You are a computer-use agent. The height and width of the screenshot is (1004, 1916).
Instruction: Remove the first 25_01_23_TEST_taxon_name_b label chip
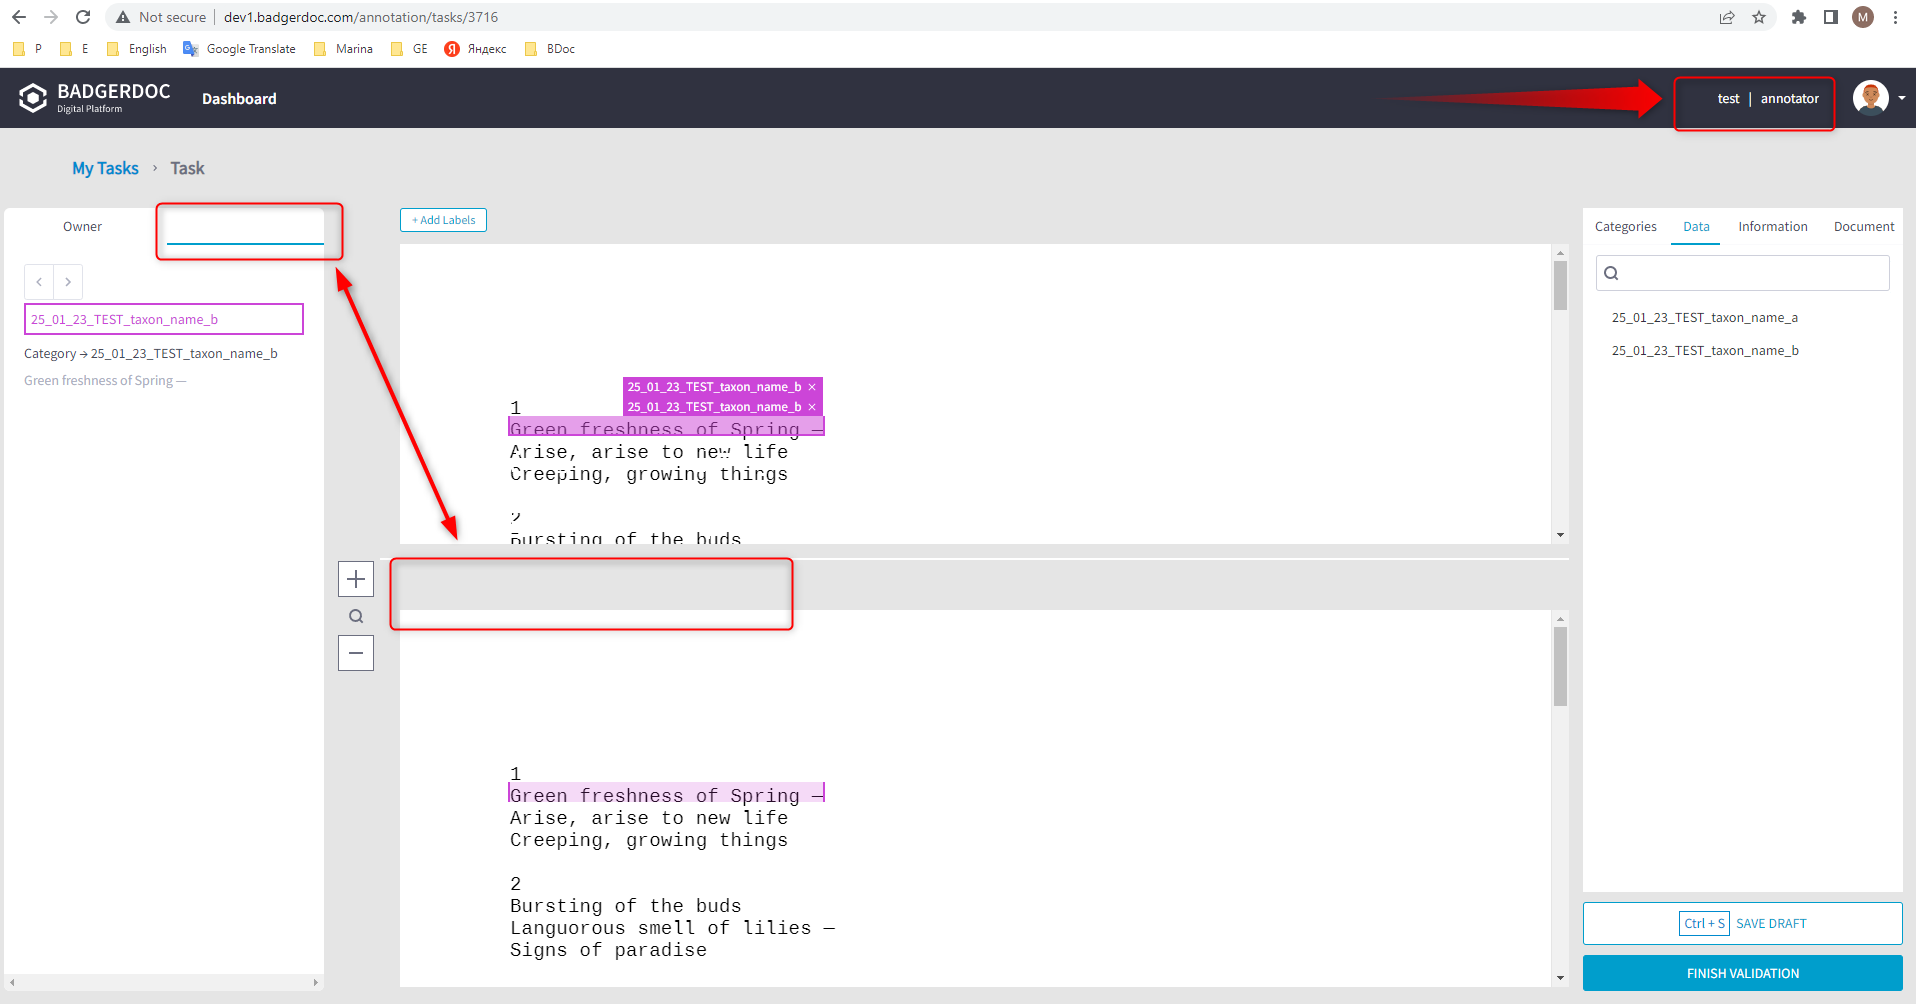(812, 387)
